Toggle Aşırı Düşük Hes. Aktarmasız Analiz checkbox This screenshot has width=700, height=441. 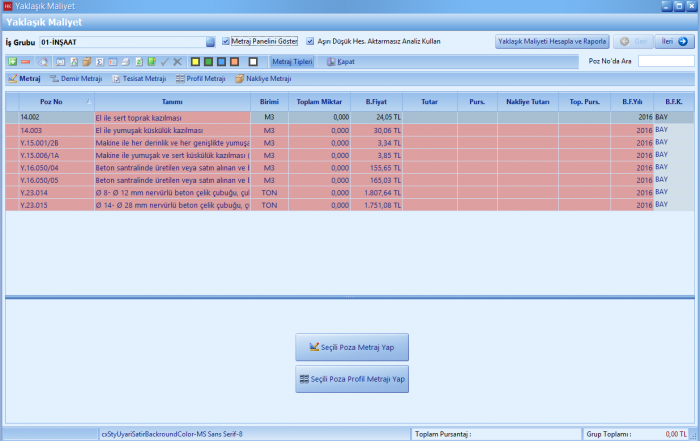pos(310,42)
